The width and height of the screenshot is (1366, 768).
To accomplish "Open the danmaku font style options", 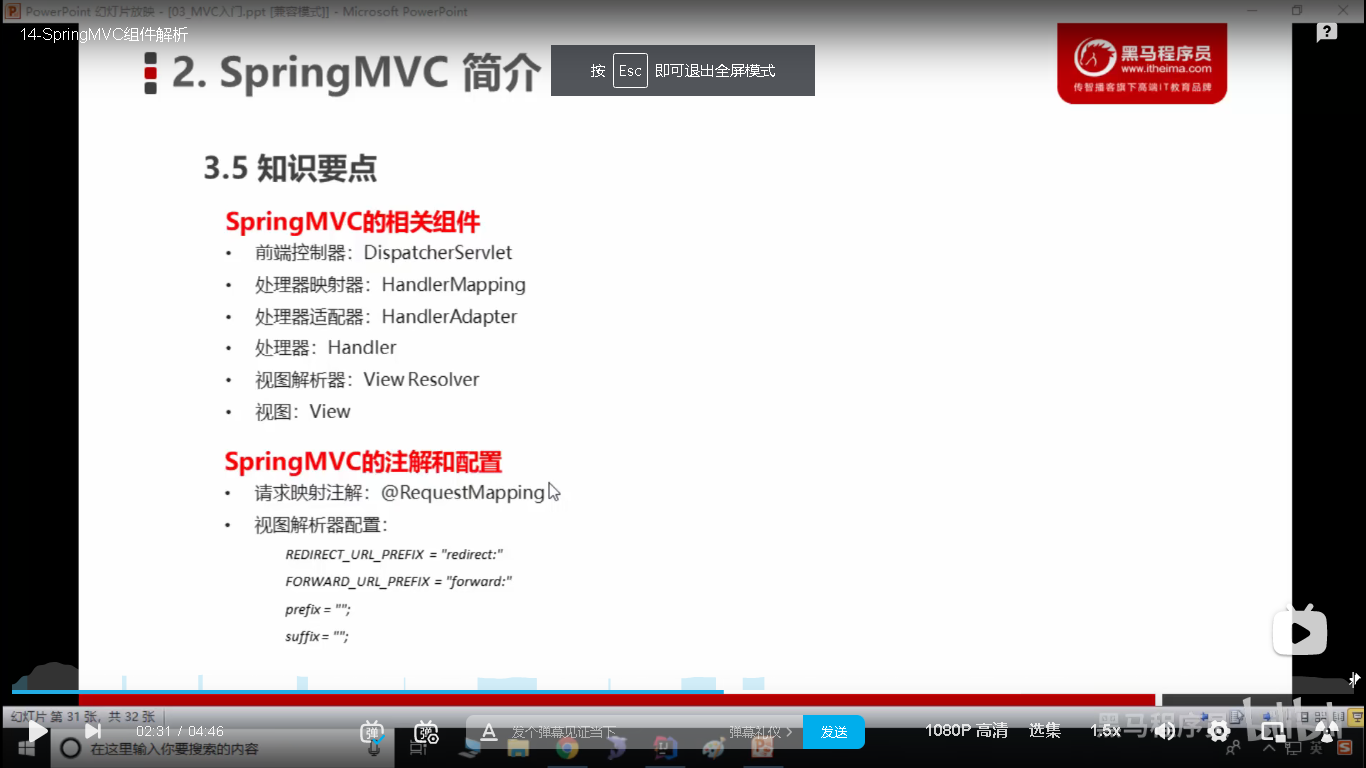I will point(489,732).
